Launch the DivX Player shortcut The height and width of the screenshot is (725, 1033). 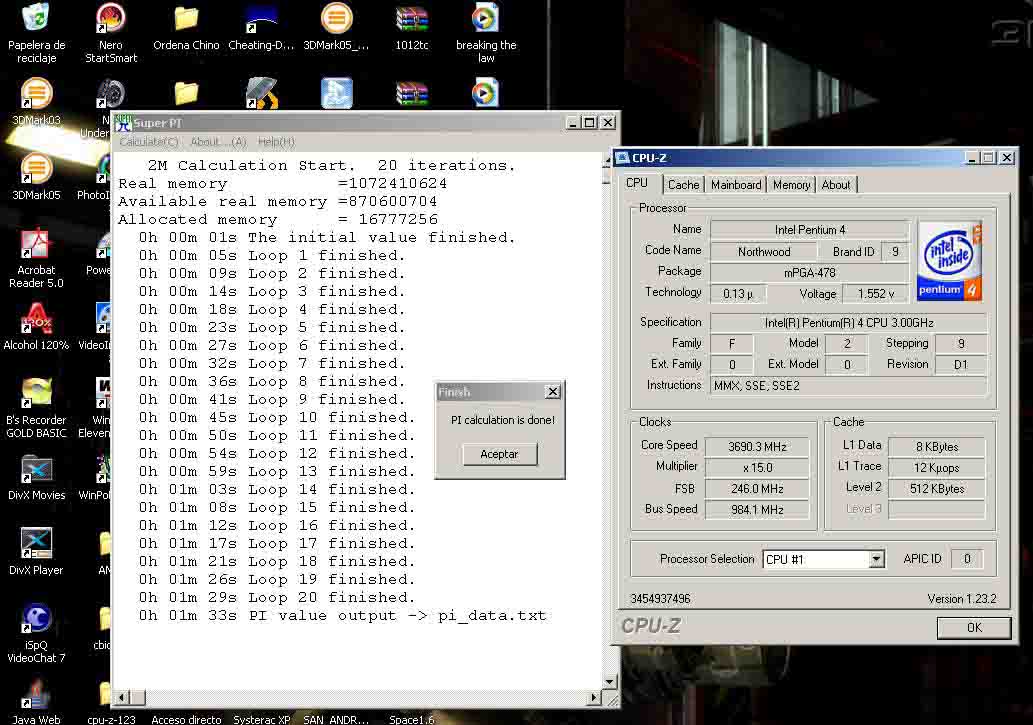tap(36, 545)
